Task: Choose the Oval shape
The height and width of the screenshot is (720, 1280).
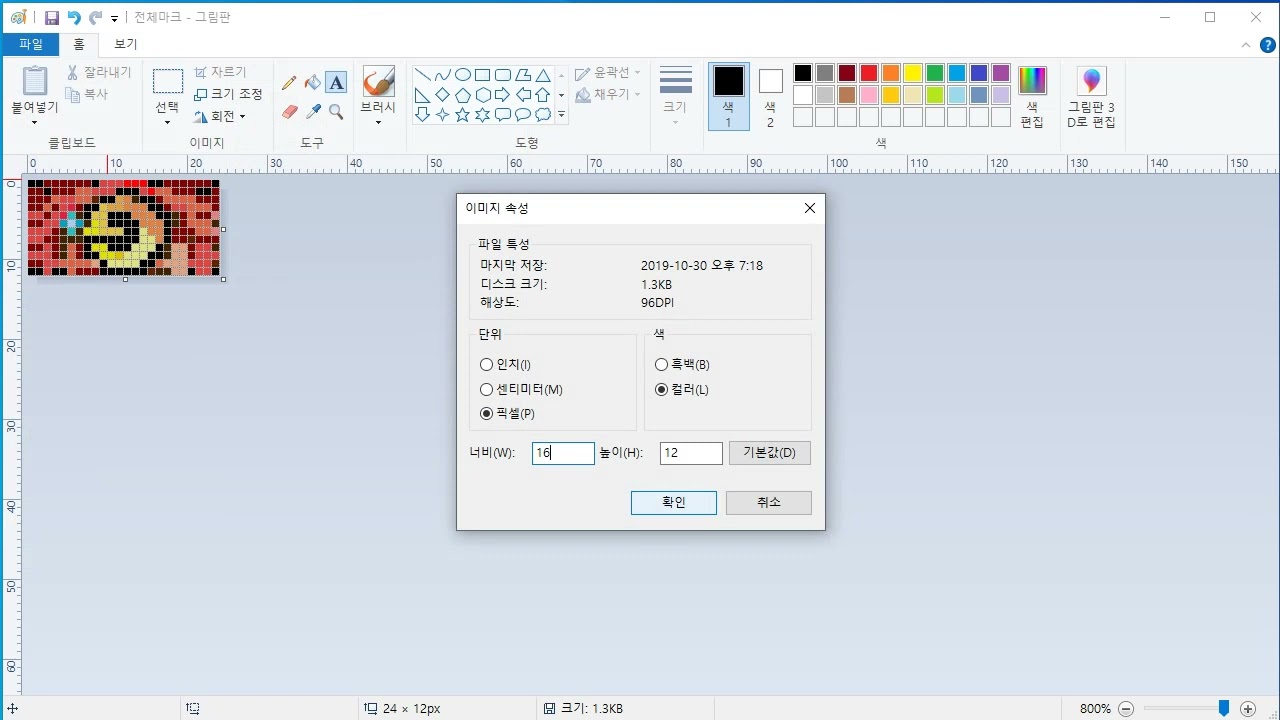Action: pyautogui.click(x=462, y=75)
